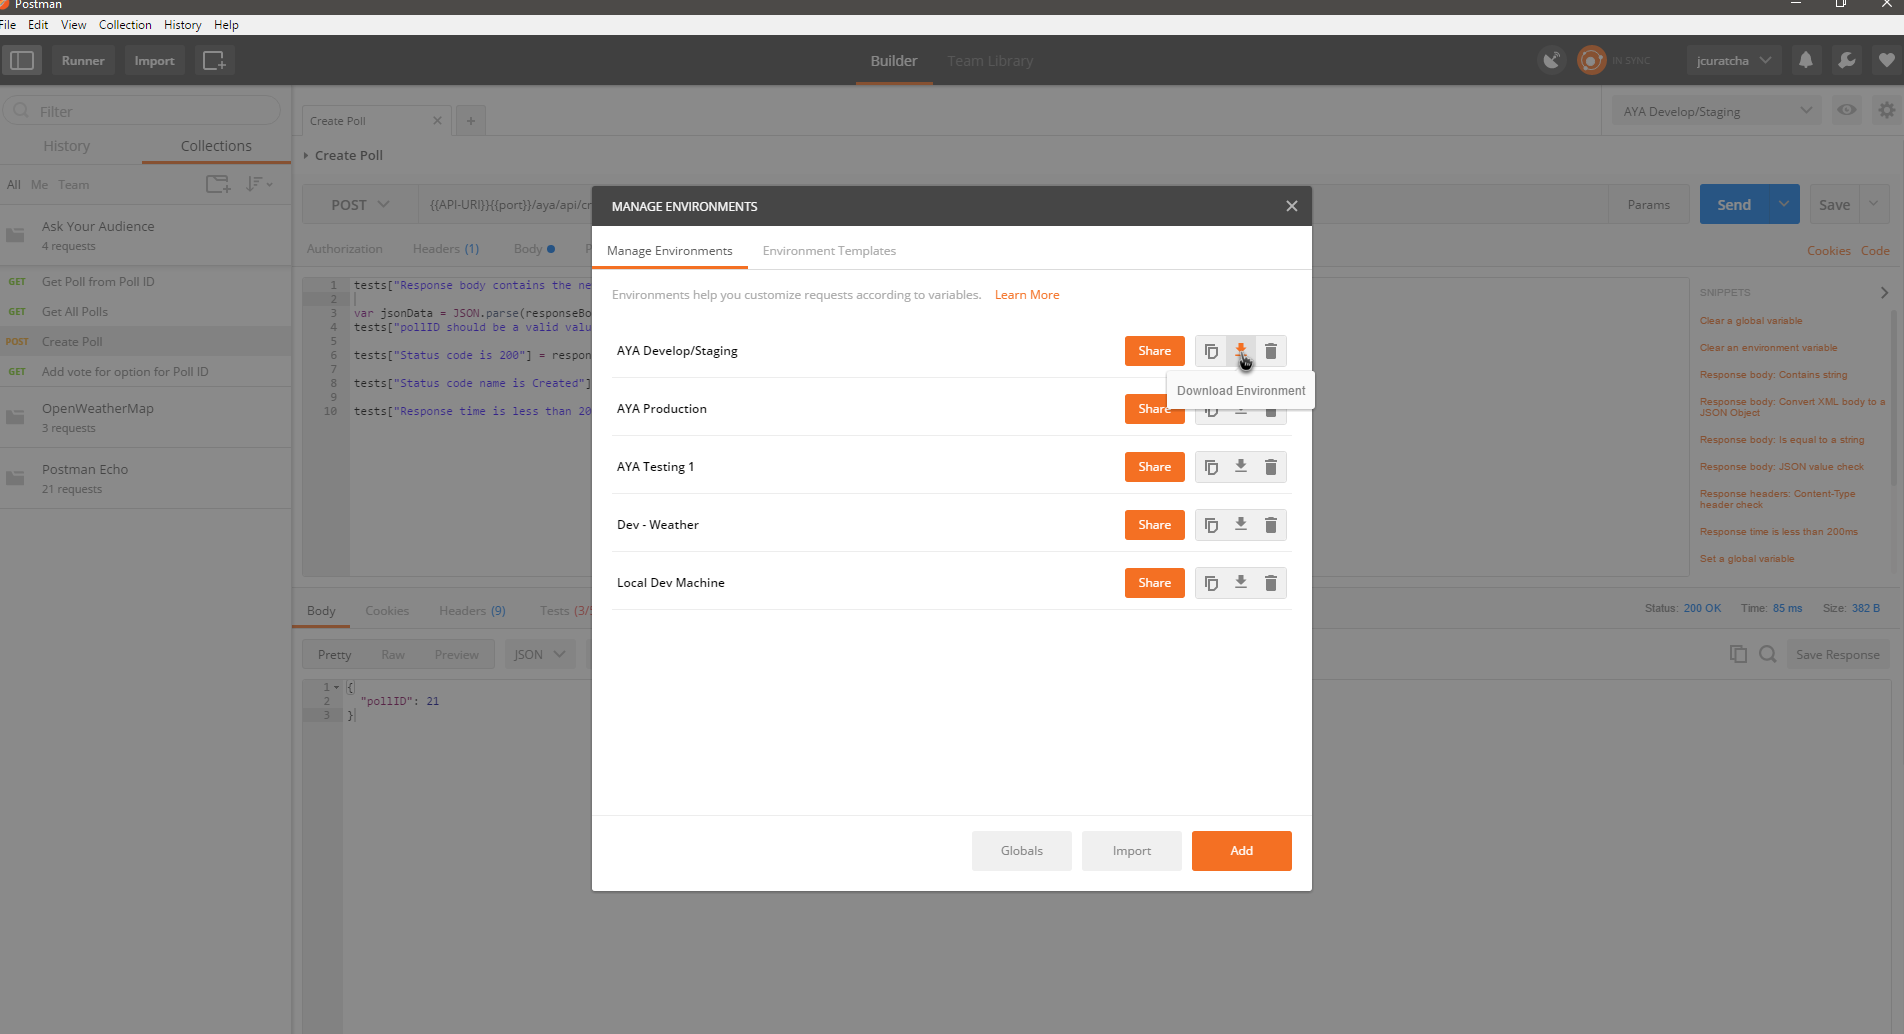Click the Globals button

tap(1021, 851)
